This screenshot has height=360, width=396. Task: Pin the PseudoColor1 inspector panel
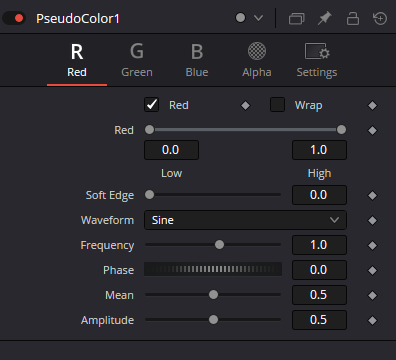point(324,18)
